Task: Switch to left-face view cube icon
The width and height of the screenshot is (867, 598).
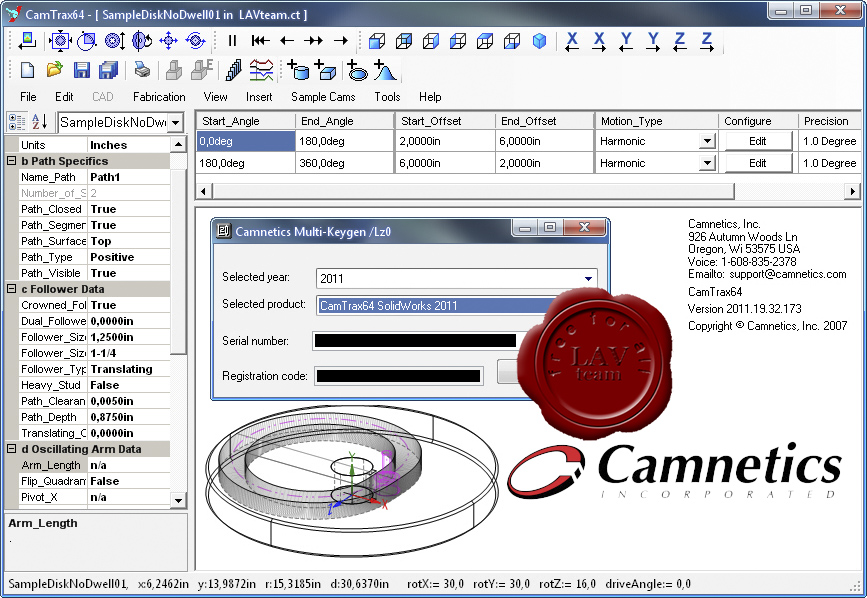Action: pos(458,41)
